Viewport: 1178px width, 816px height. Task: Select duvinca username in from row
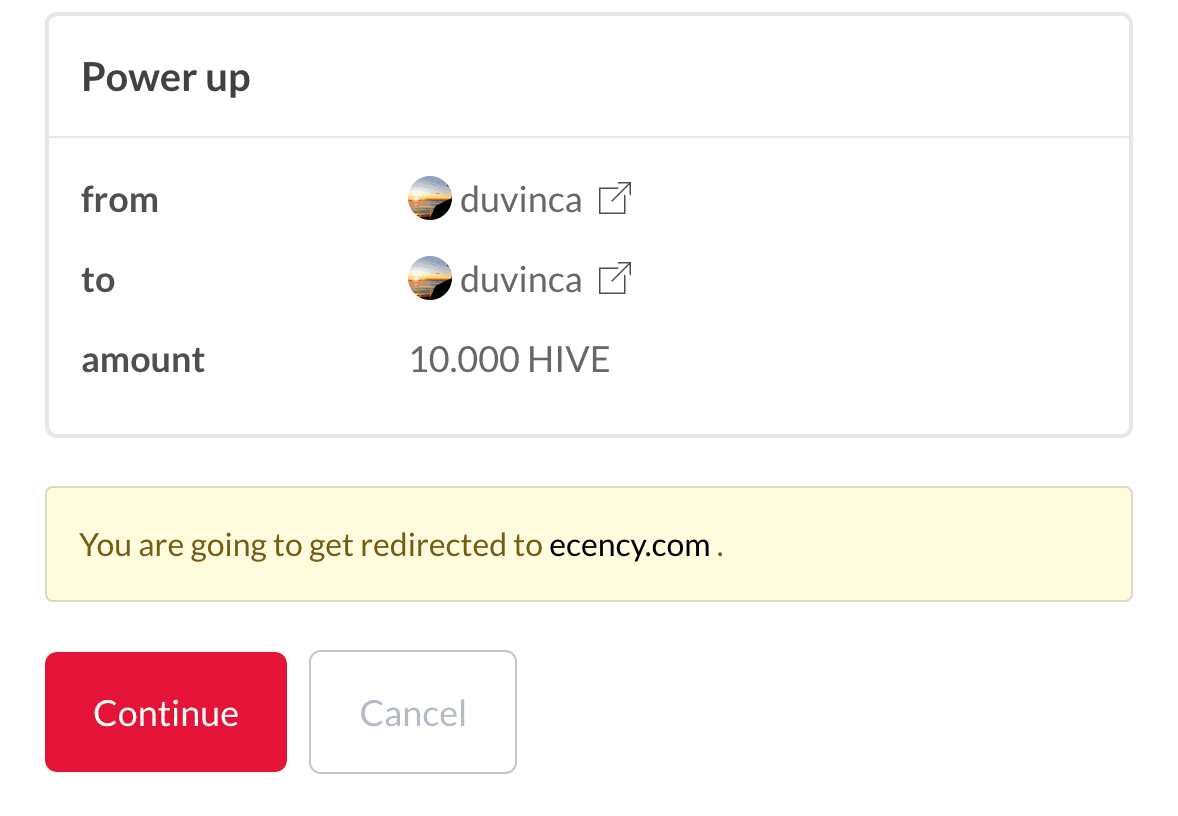[x=520, y=200]
